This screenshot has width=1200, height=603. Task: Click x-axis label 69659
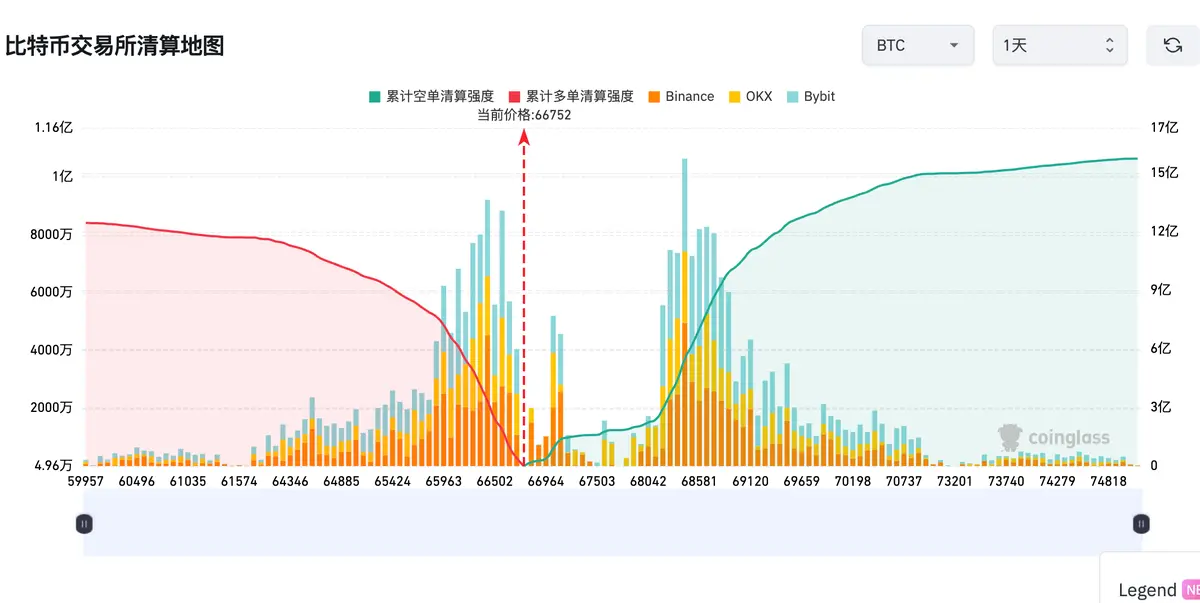[x=801, y=481]
